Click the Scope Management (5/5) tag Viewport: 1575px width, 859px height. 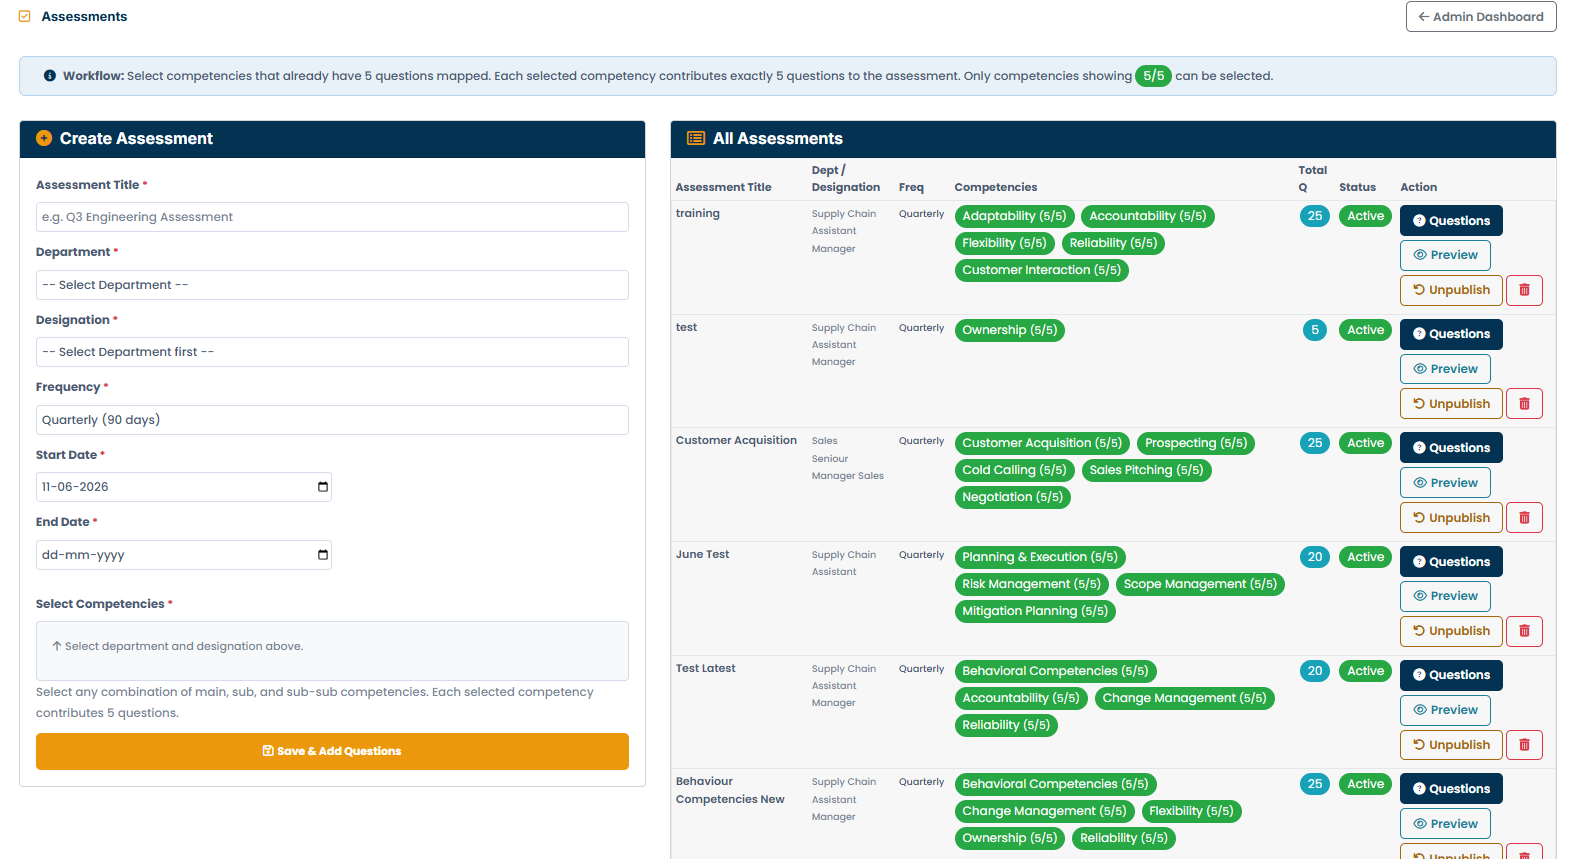click(x=1200, y=584)
